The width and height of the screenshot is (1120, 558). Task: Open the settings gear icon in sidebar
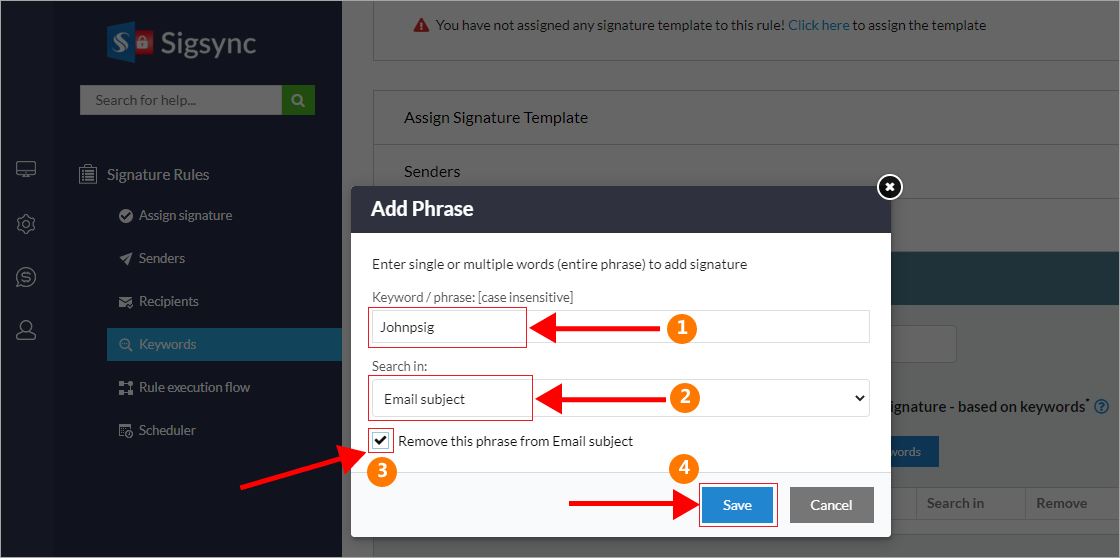26,224
